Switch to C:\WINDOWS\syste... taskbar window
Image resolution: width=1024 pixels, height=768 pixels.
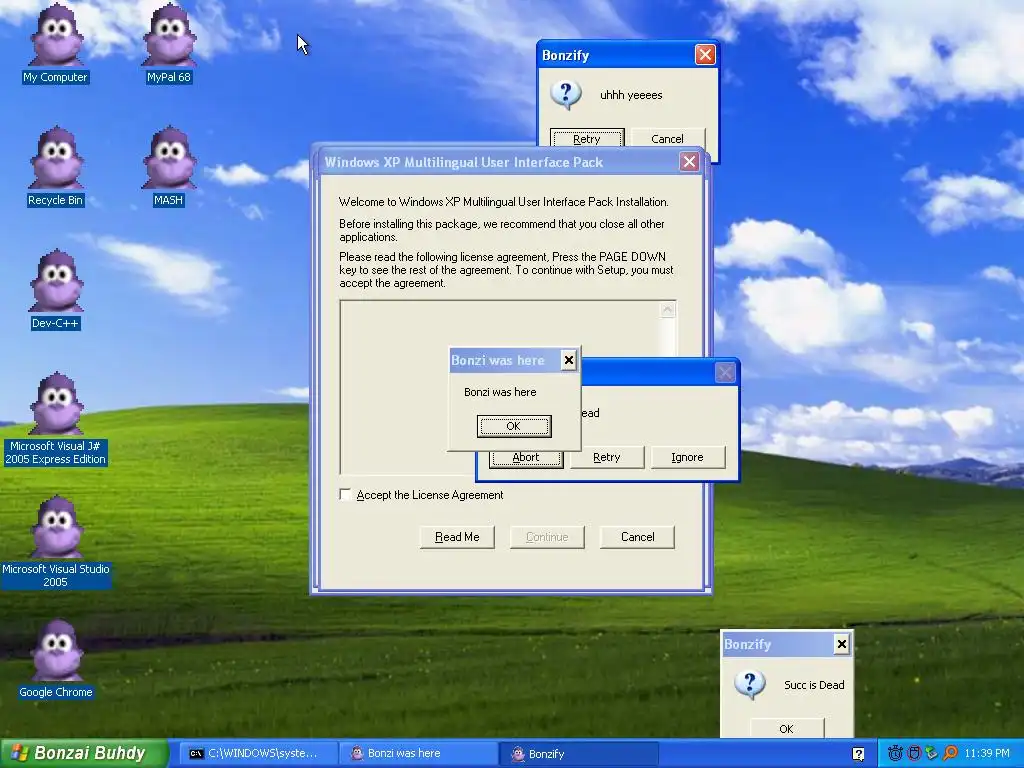click(259, 754)
